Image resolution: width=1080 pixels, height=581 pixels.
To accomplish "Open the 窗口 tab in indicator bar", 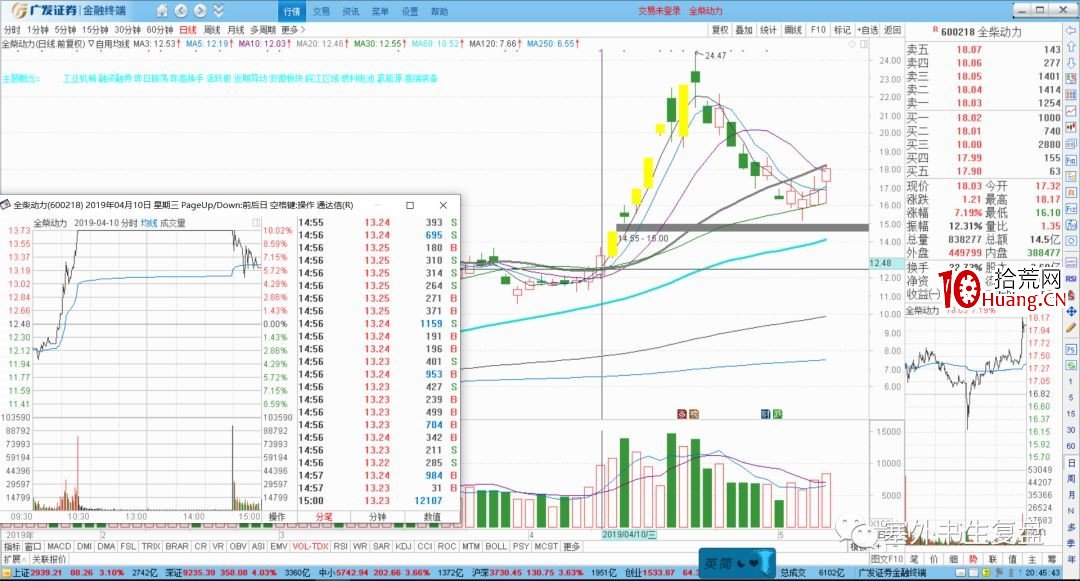I will pyautogui.click(x=34, y=547).
